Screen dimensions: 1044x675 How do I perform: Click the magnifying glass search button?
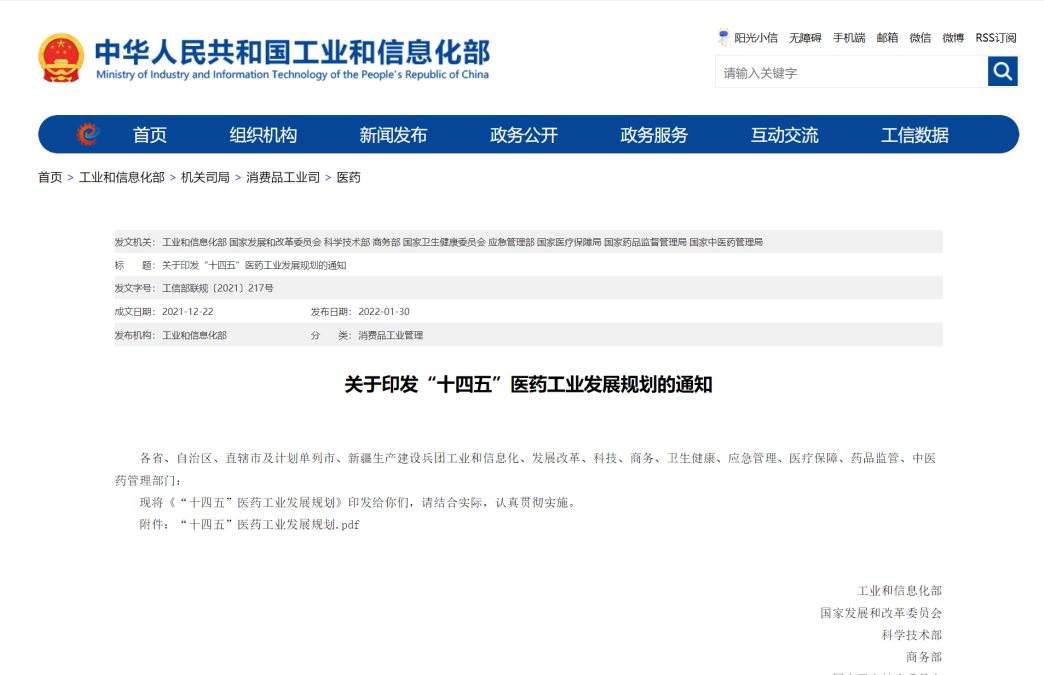(x=1002, y=71)
